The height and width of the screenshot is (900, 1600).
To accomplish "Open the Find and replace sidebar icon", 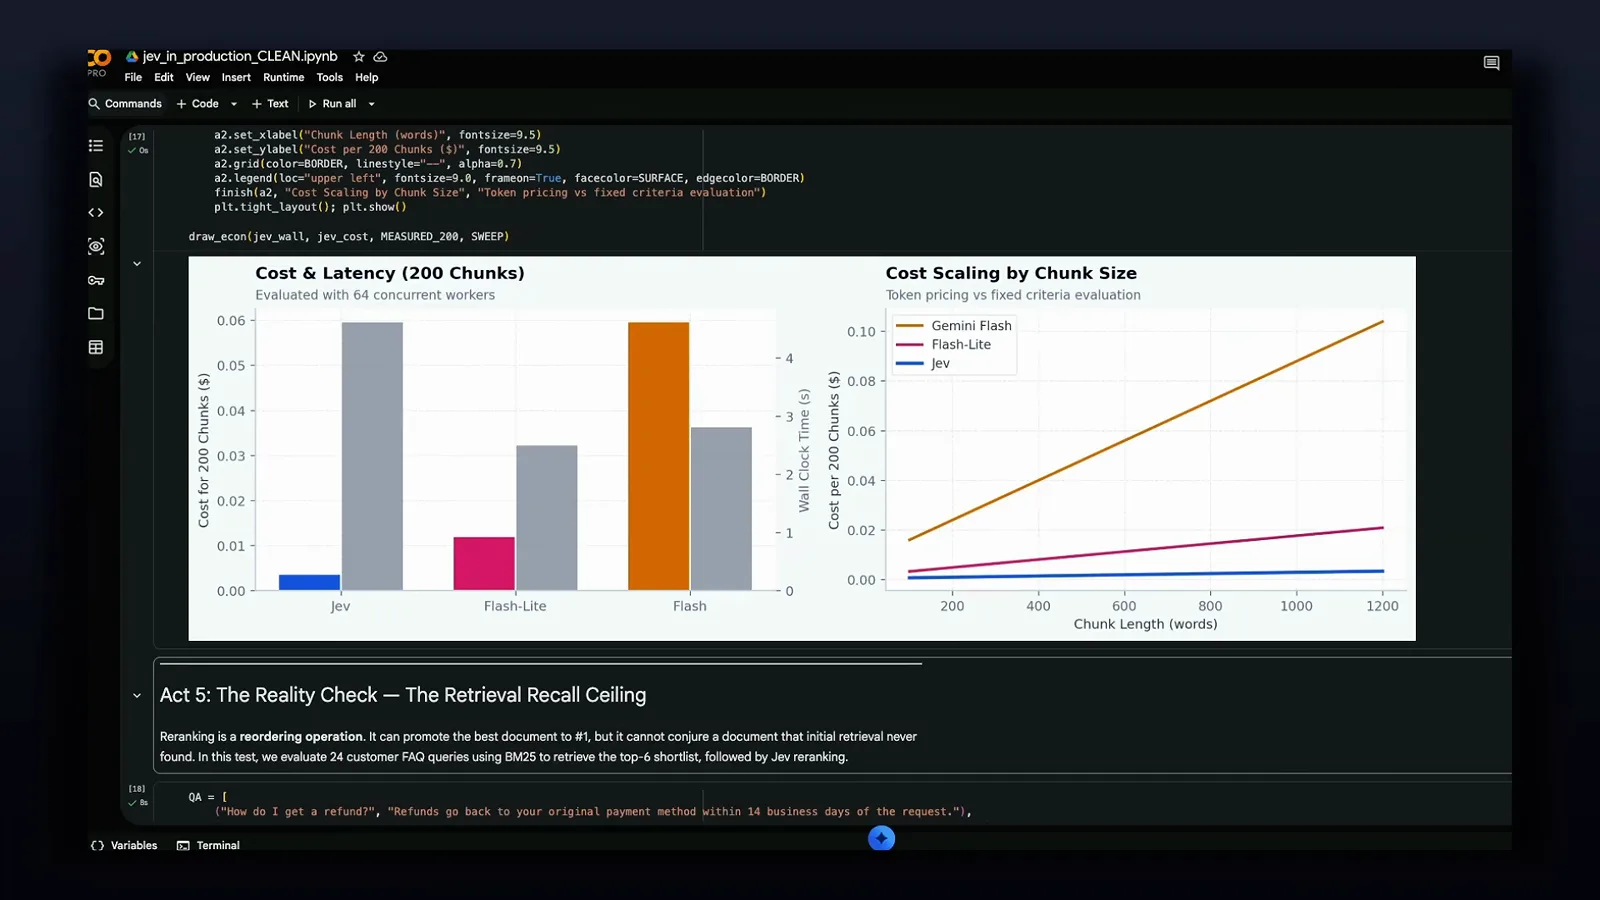I will tap(96, 180).
